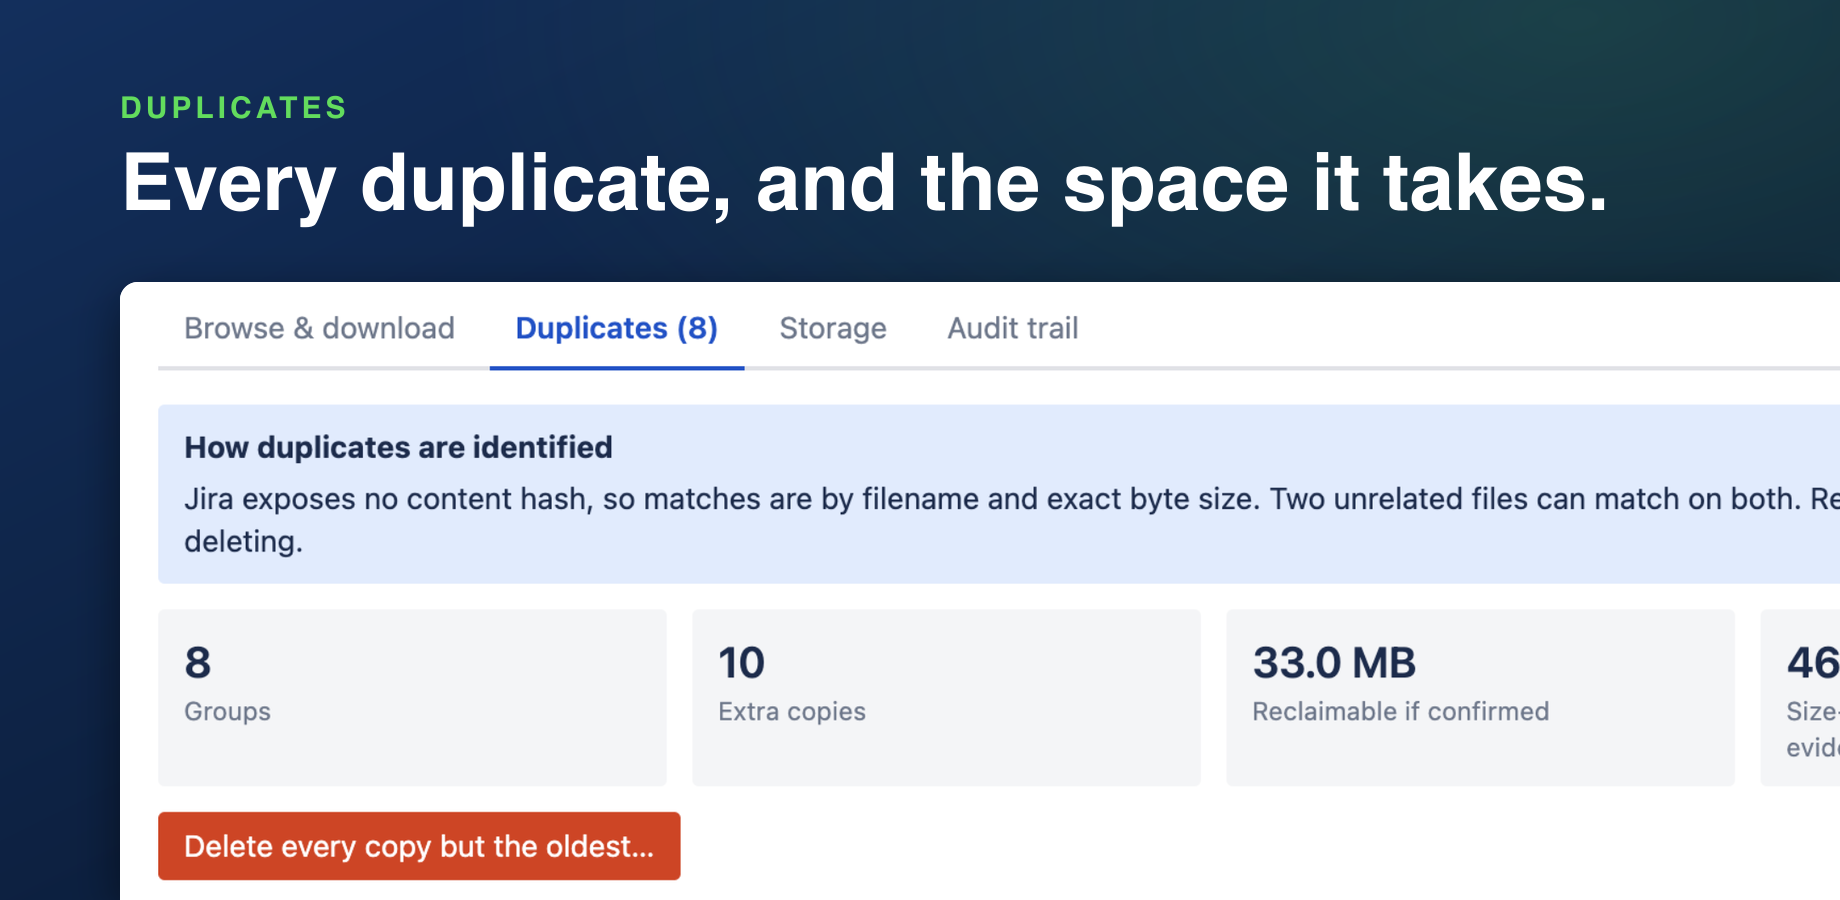Click the '8 Groups' stat card
Viewport: 1840px width, 900px height.
pyautogui.click(x=412, y=697)
